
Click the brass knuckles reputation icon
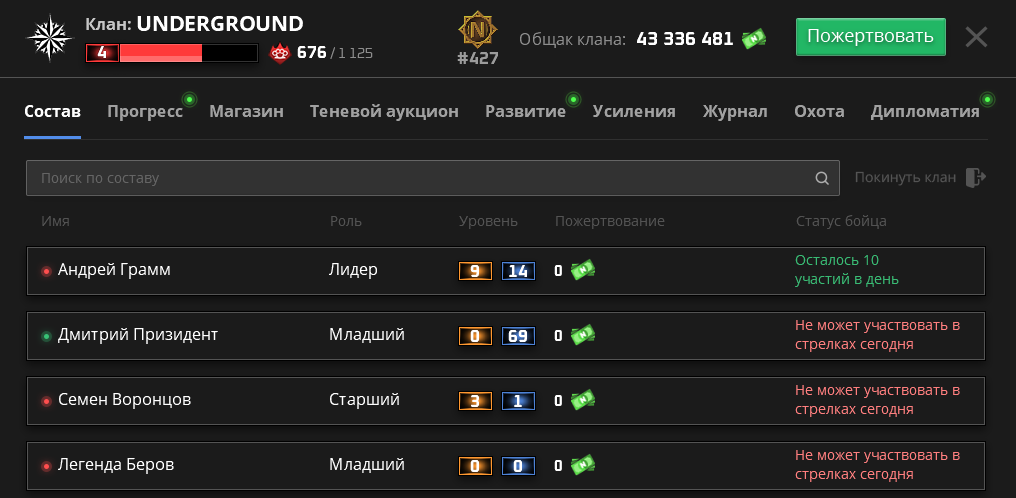point(280,52)
